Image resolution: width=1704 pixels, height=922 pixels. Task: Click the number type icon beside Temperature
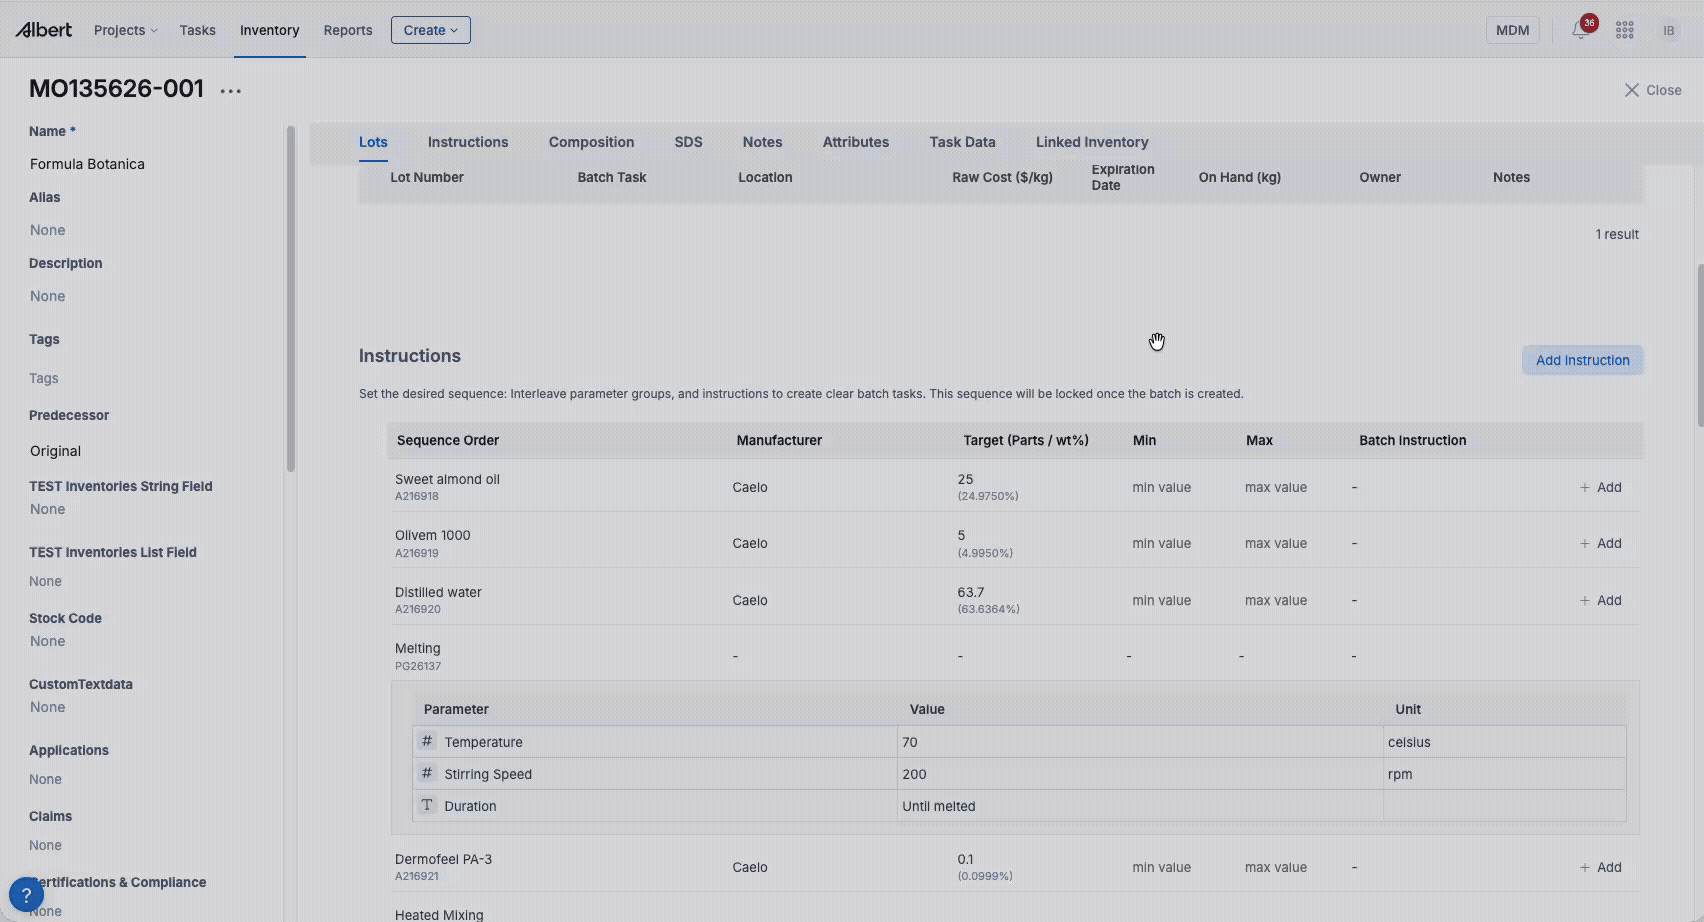pyautogui.click(x=427, y=742)
